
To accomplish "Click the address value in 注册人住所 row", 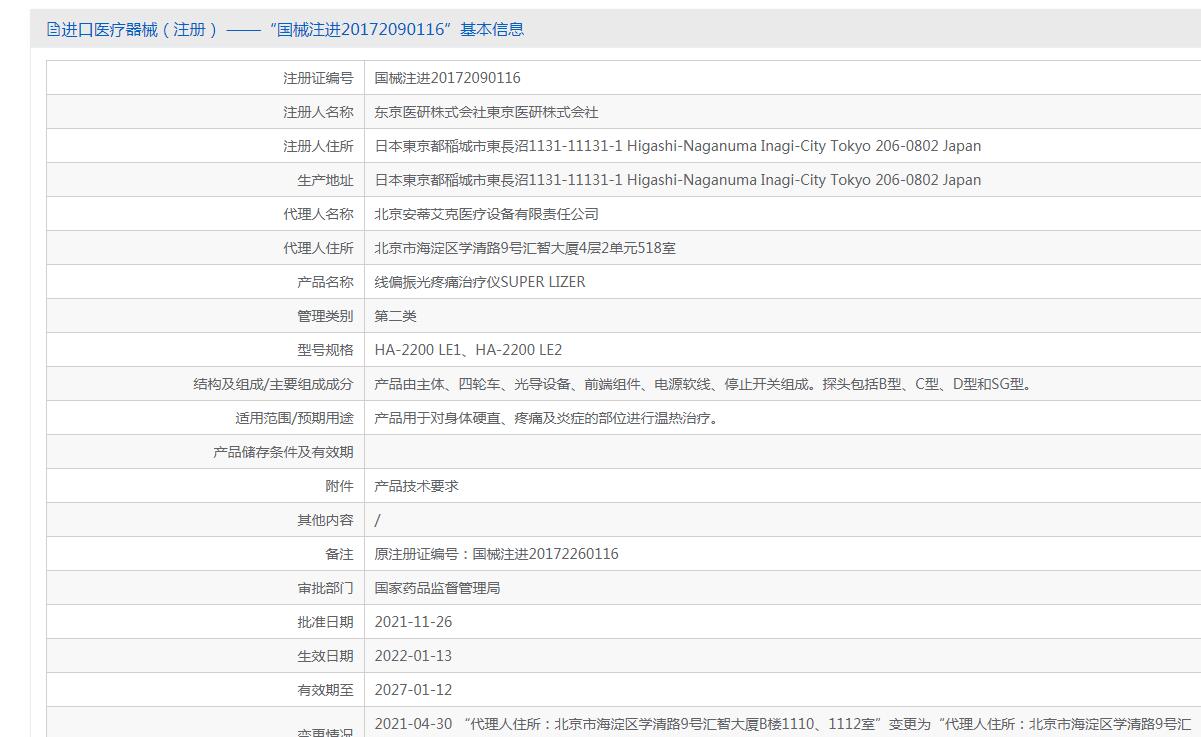I will [678, 146].
